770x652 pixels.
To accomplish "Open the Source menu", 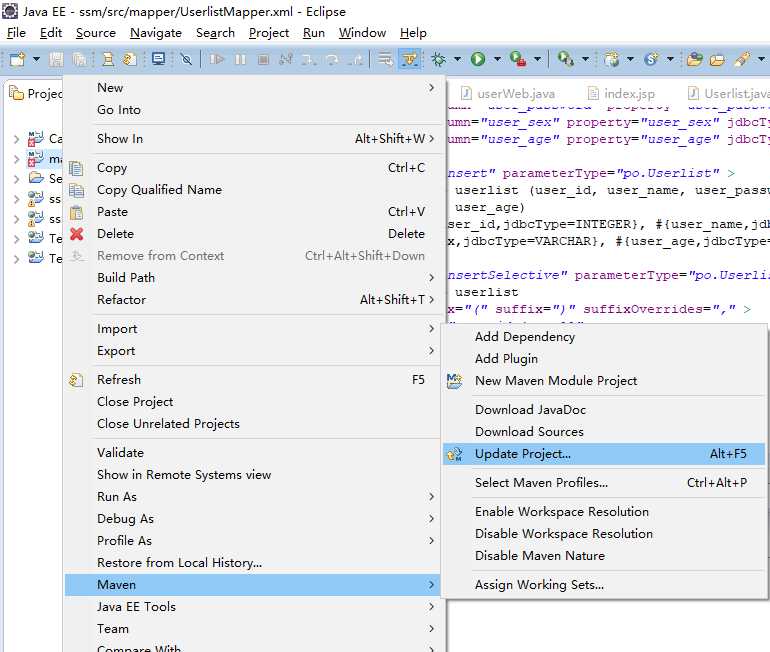I will (96, 33).
